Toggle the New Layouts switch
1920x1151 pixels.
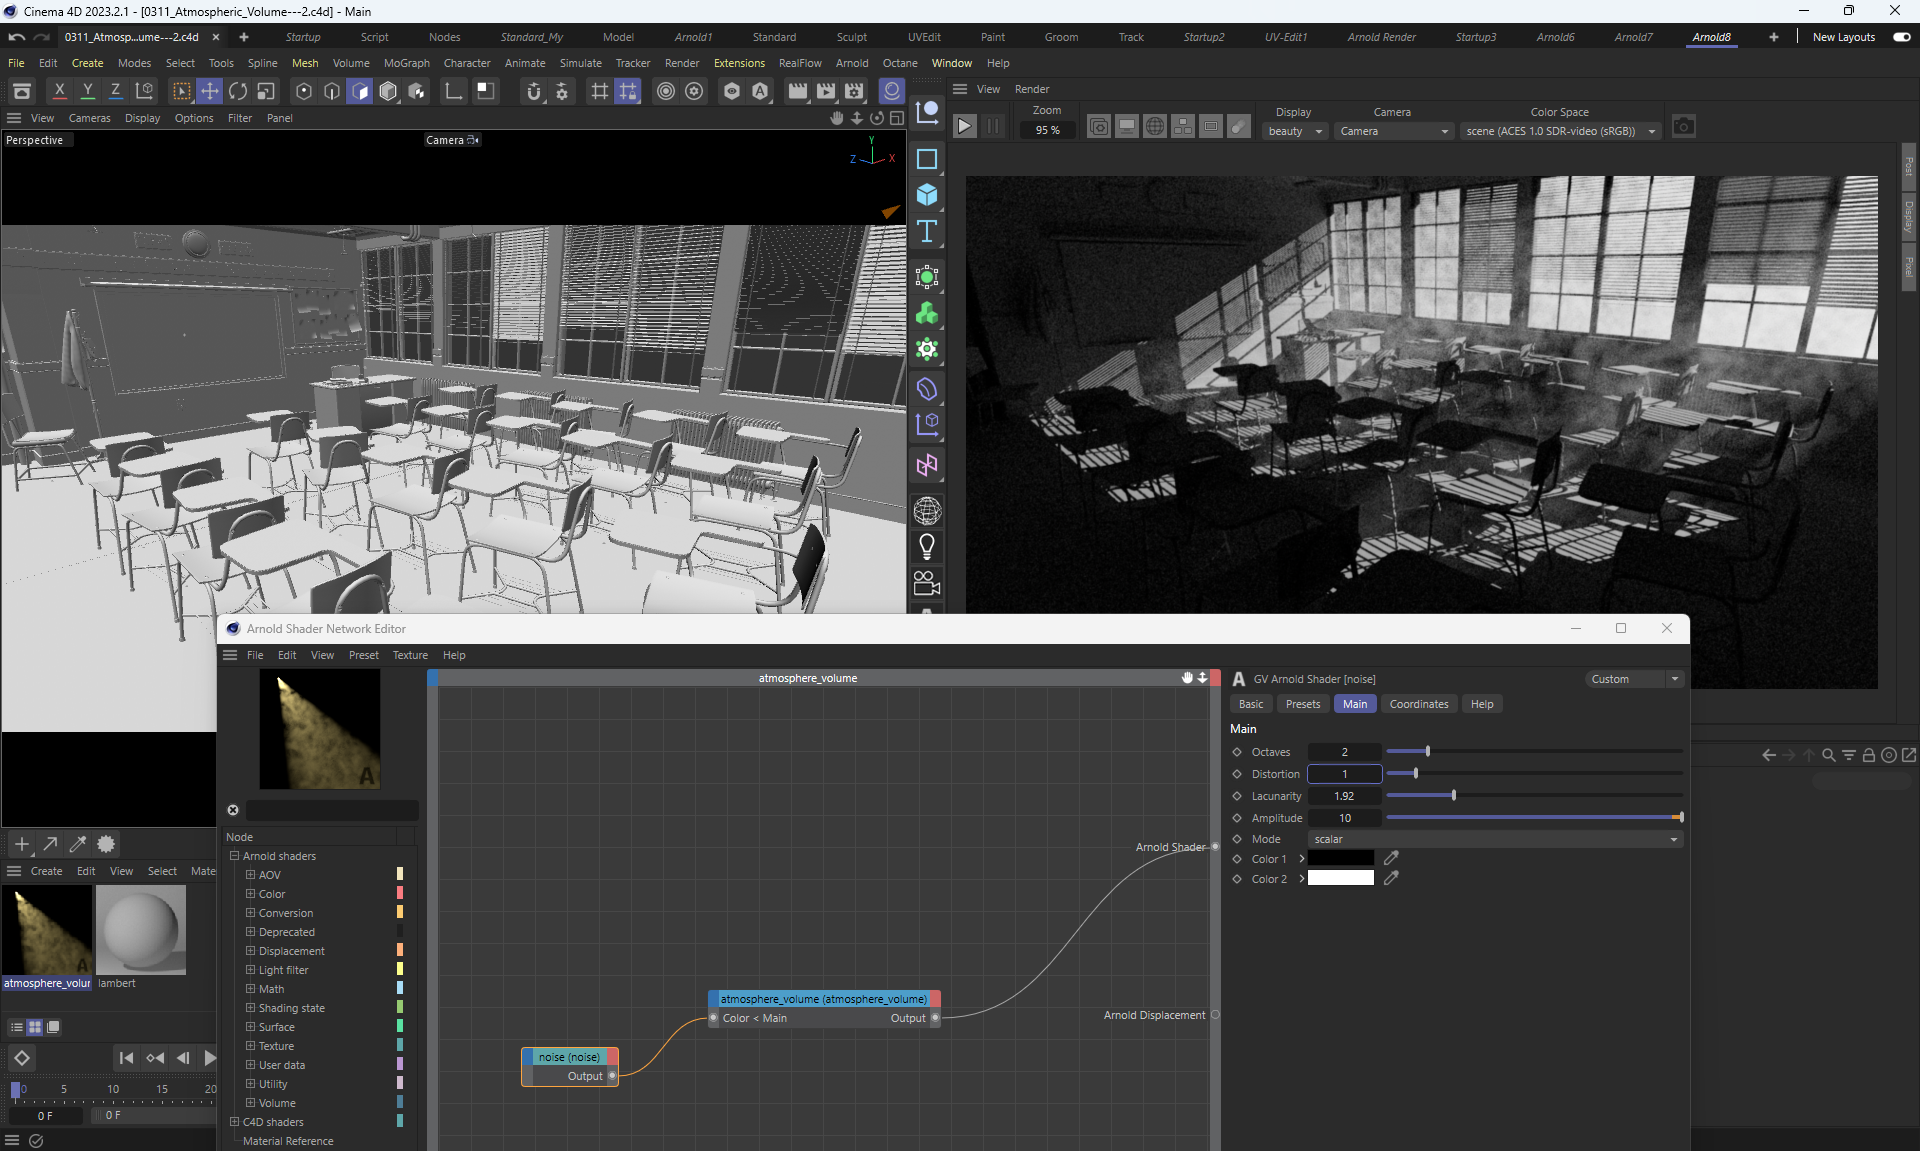pyautogui.click(x=1901, y=37)
